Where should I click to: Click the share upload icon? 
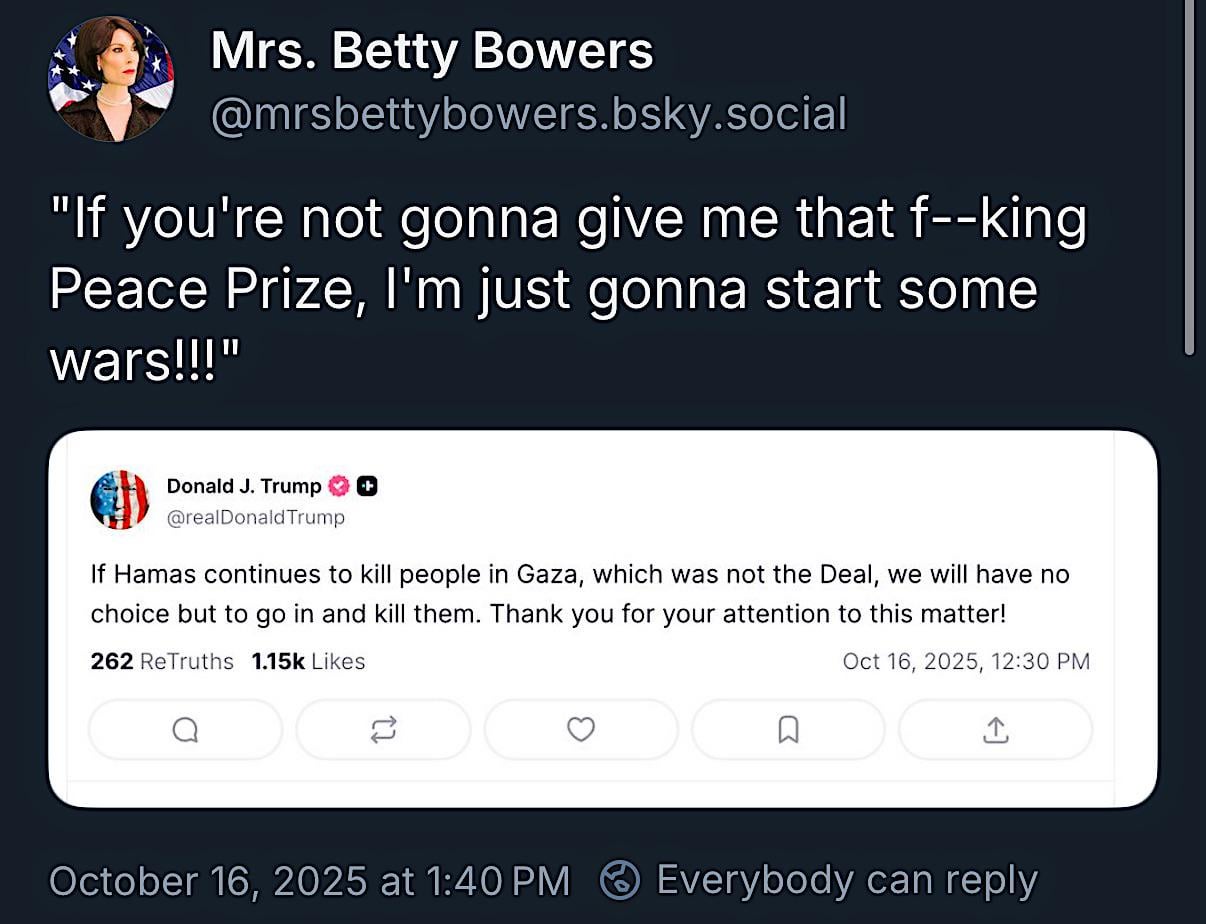point(995,731)
